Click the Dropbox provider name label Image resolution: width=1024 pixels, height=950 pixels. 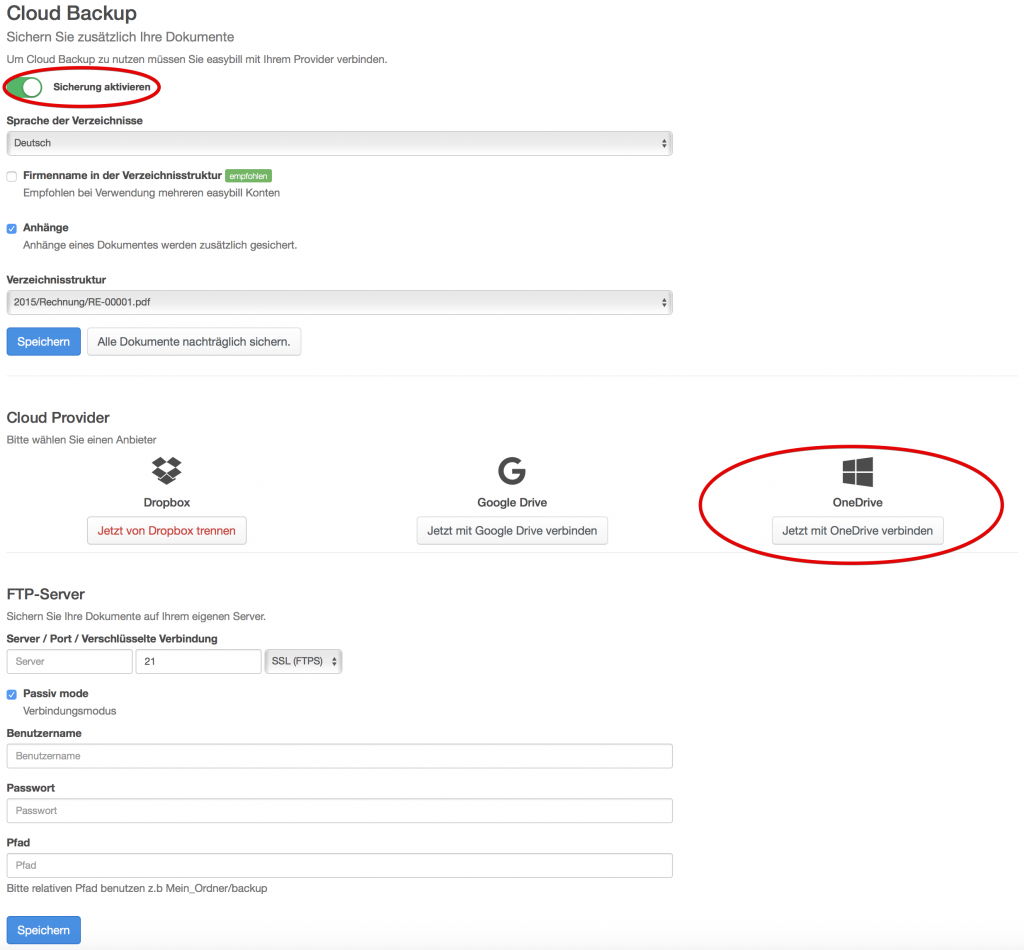click(x=167, y=502)
